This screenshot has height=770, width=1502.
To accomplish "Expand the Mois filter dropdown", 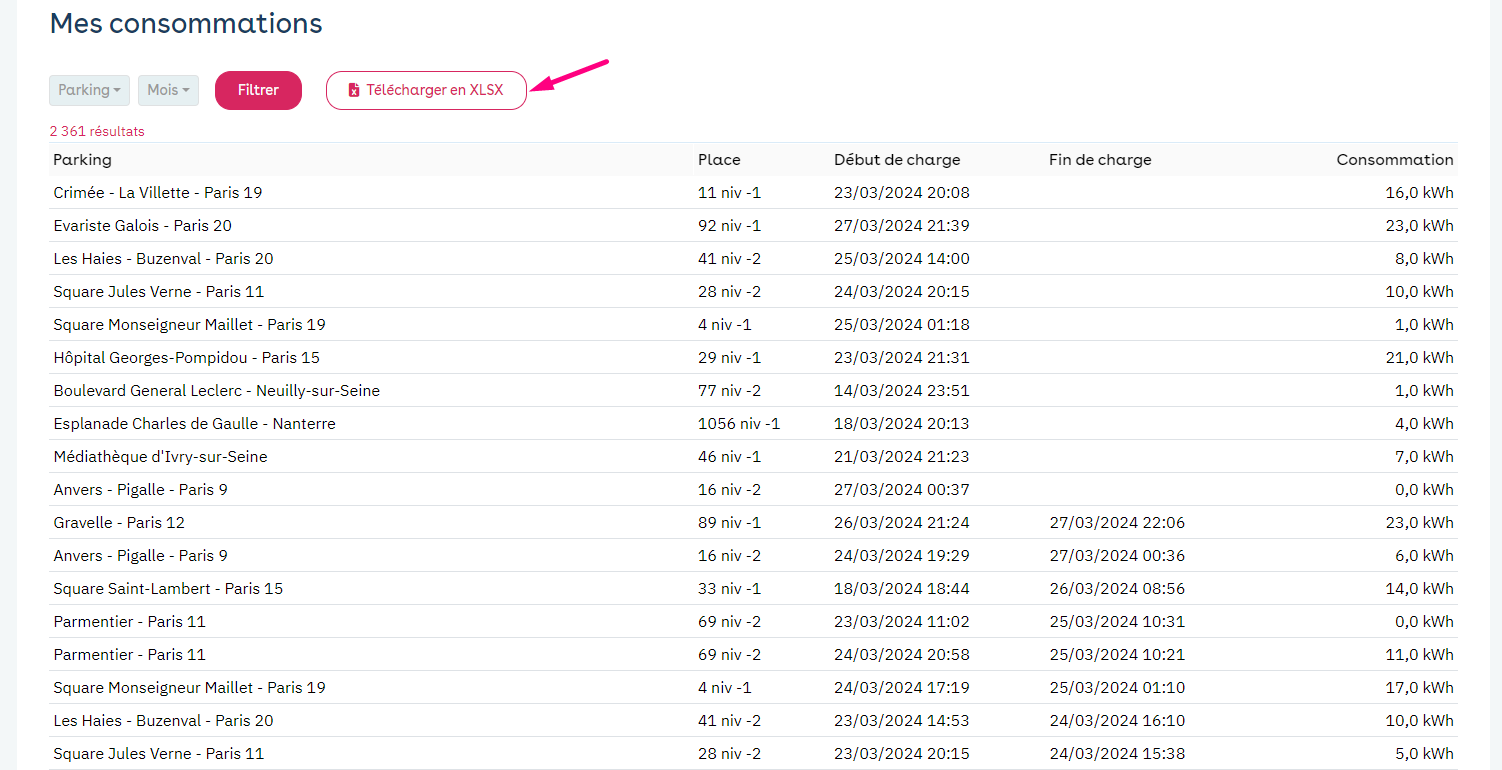I will [x=168, y=90].
